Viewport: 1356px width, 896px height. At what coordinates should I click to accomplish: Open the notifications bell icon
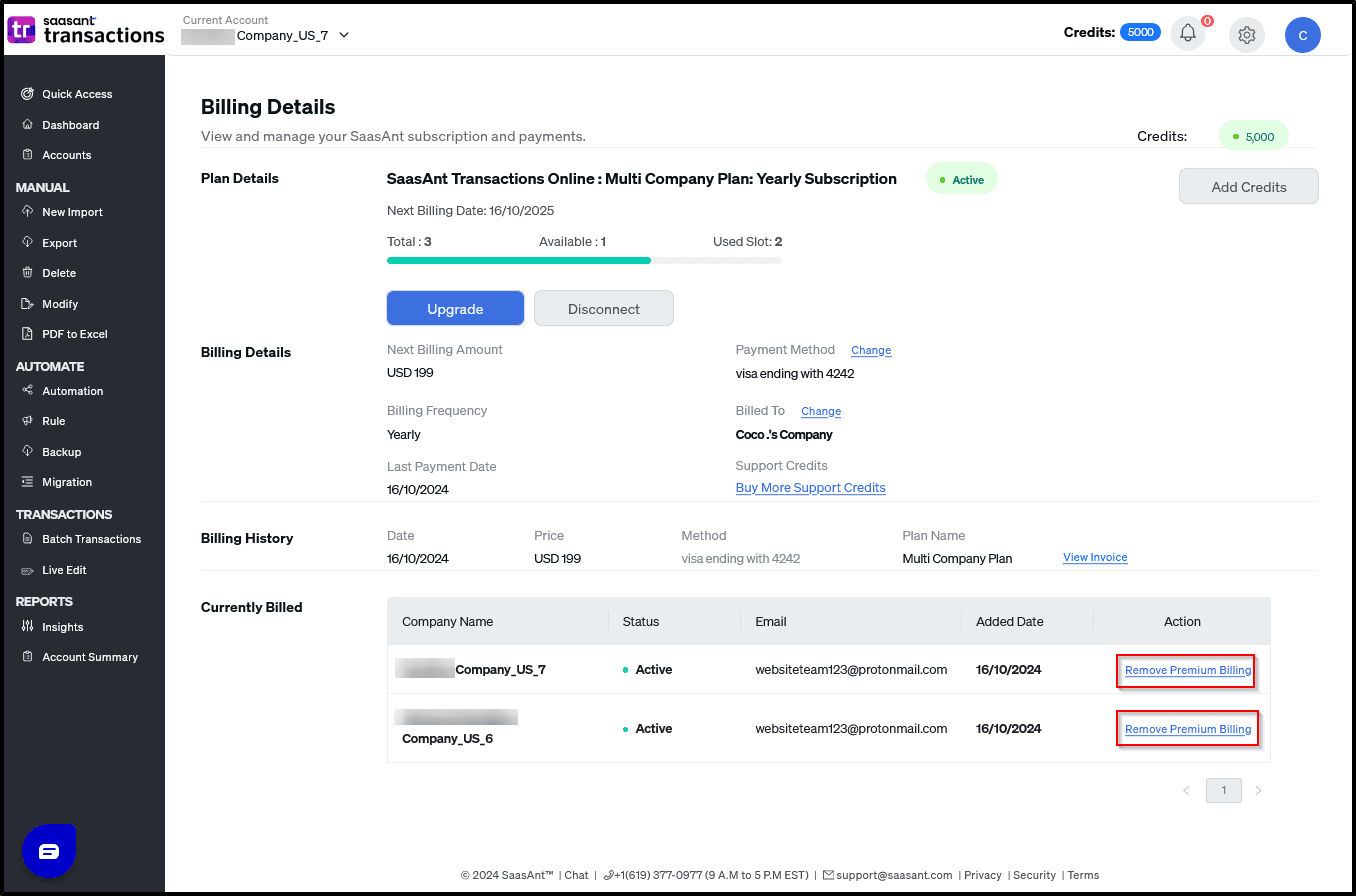(x=1188, y=33)
